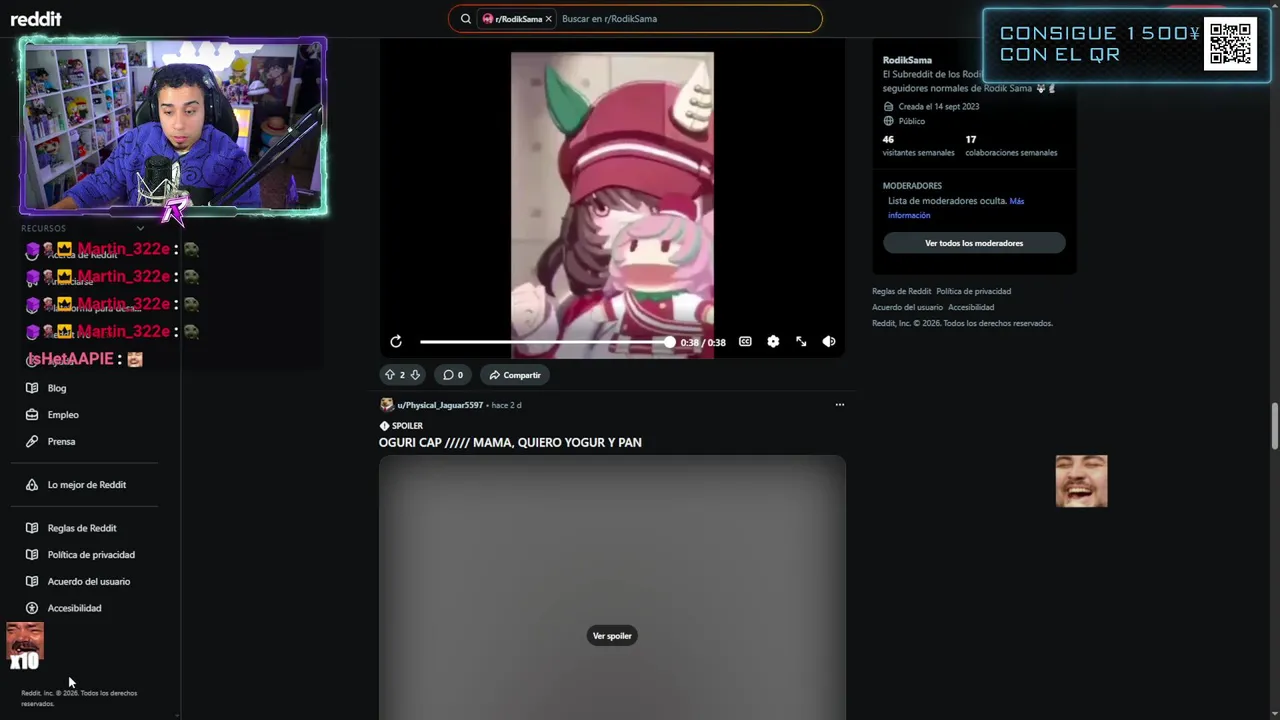Open comments on the video post
The image size is (1280, 720).
click(453, 375)
